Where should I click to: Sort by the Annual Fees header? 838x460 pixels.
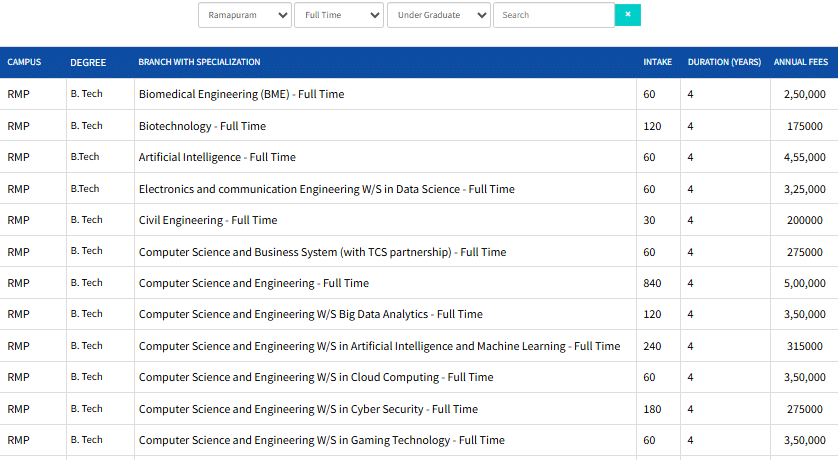(800, 62)
